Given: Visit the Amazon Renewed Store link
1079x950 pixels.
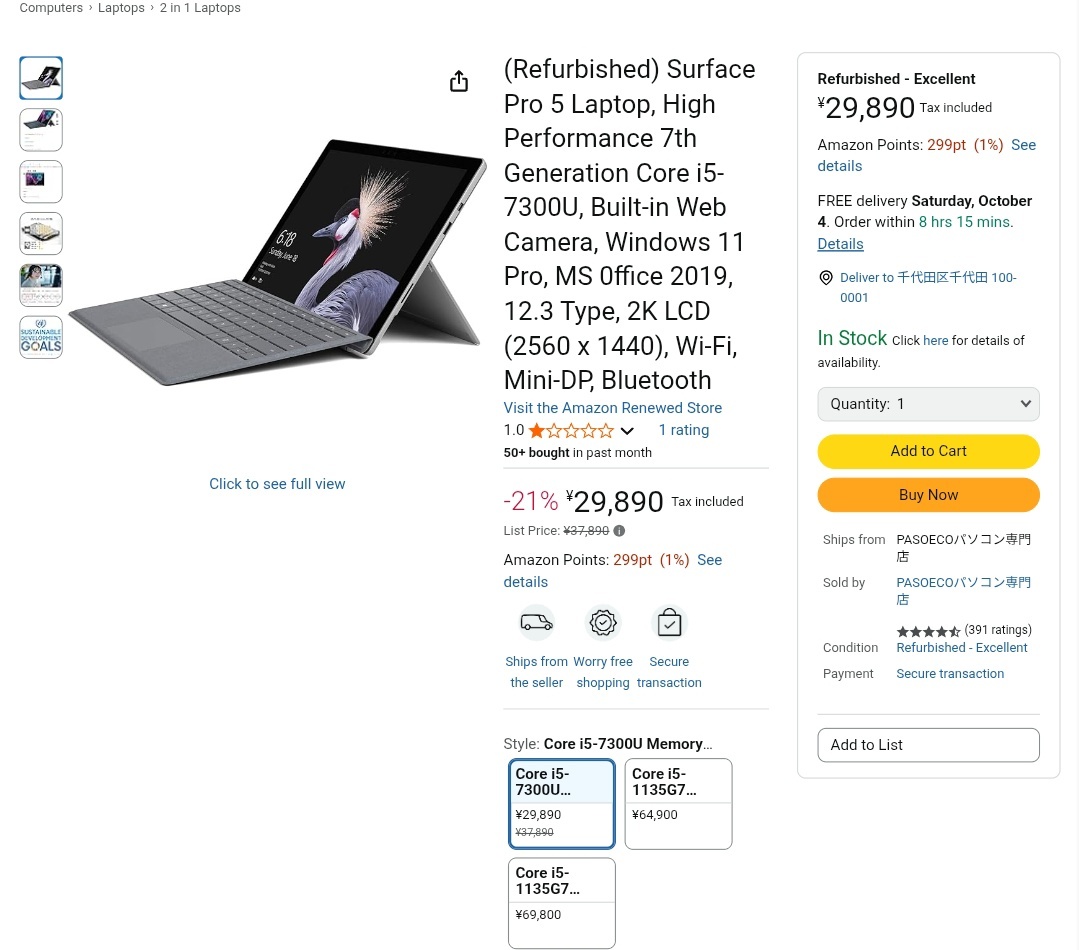Looking at the screenshot, I should pyautogui.click(x=612, y=408).
